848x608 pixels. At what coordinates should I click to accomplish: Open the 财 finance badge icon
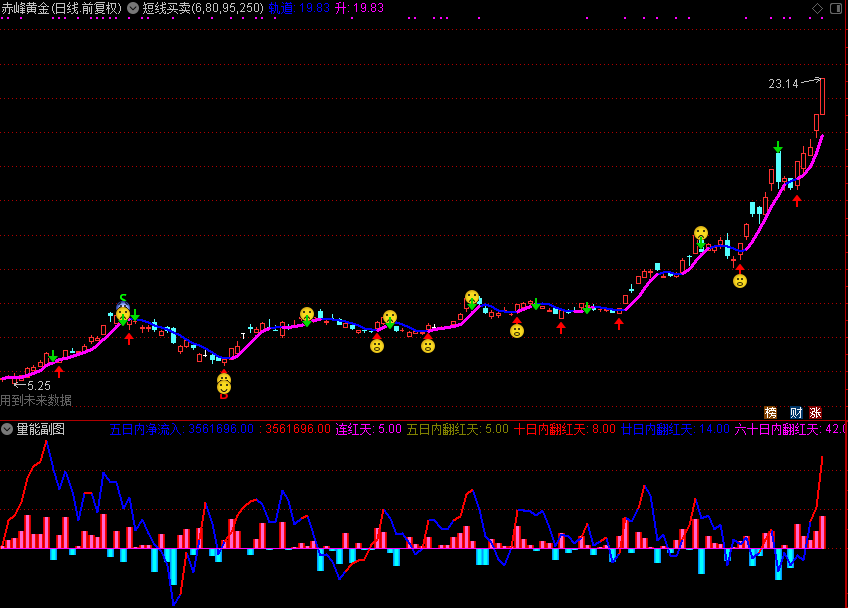coord(796,413)
